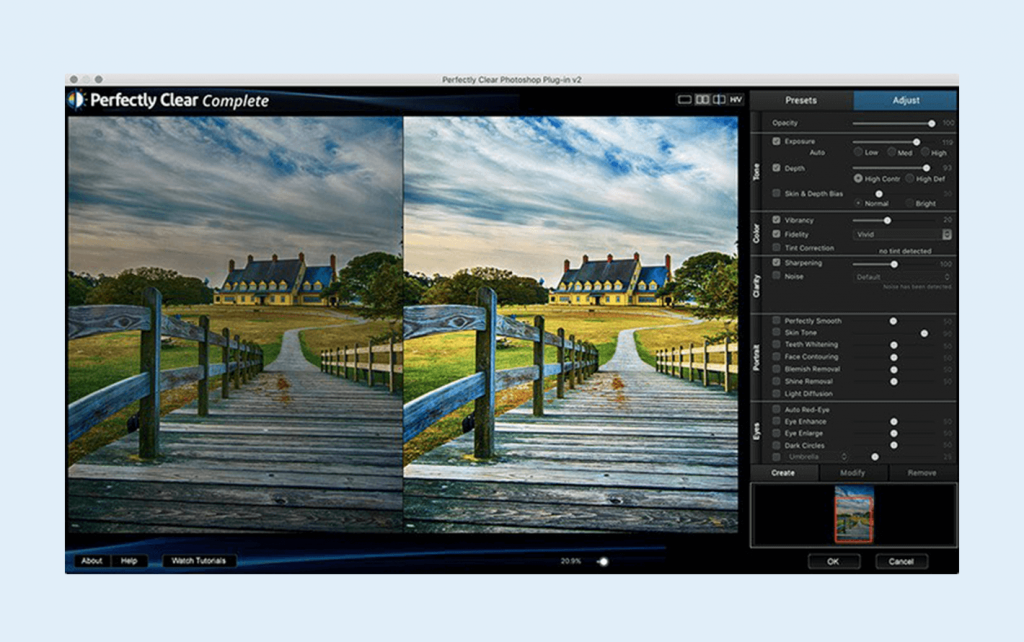The image size is (1024, 642).
Task: Disable the Depth checkbox
Action: 776,168
